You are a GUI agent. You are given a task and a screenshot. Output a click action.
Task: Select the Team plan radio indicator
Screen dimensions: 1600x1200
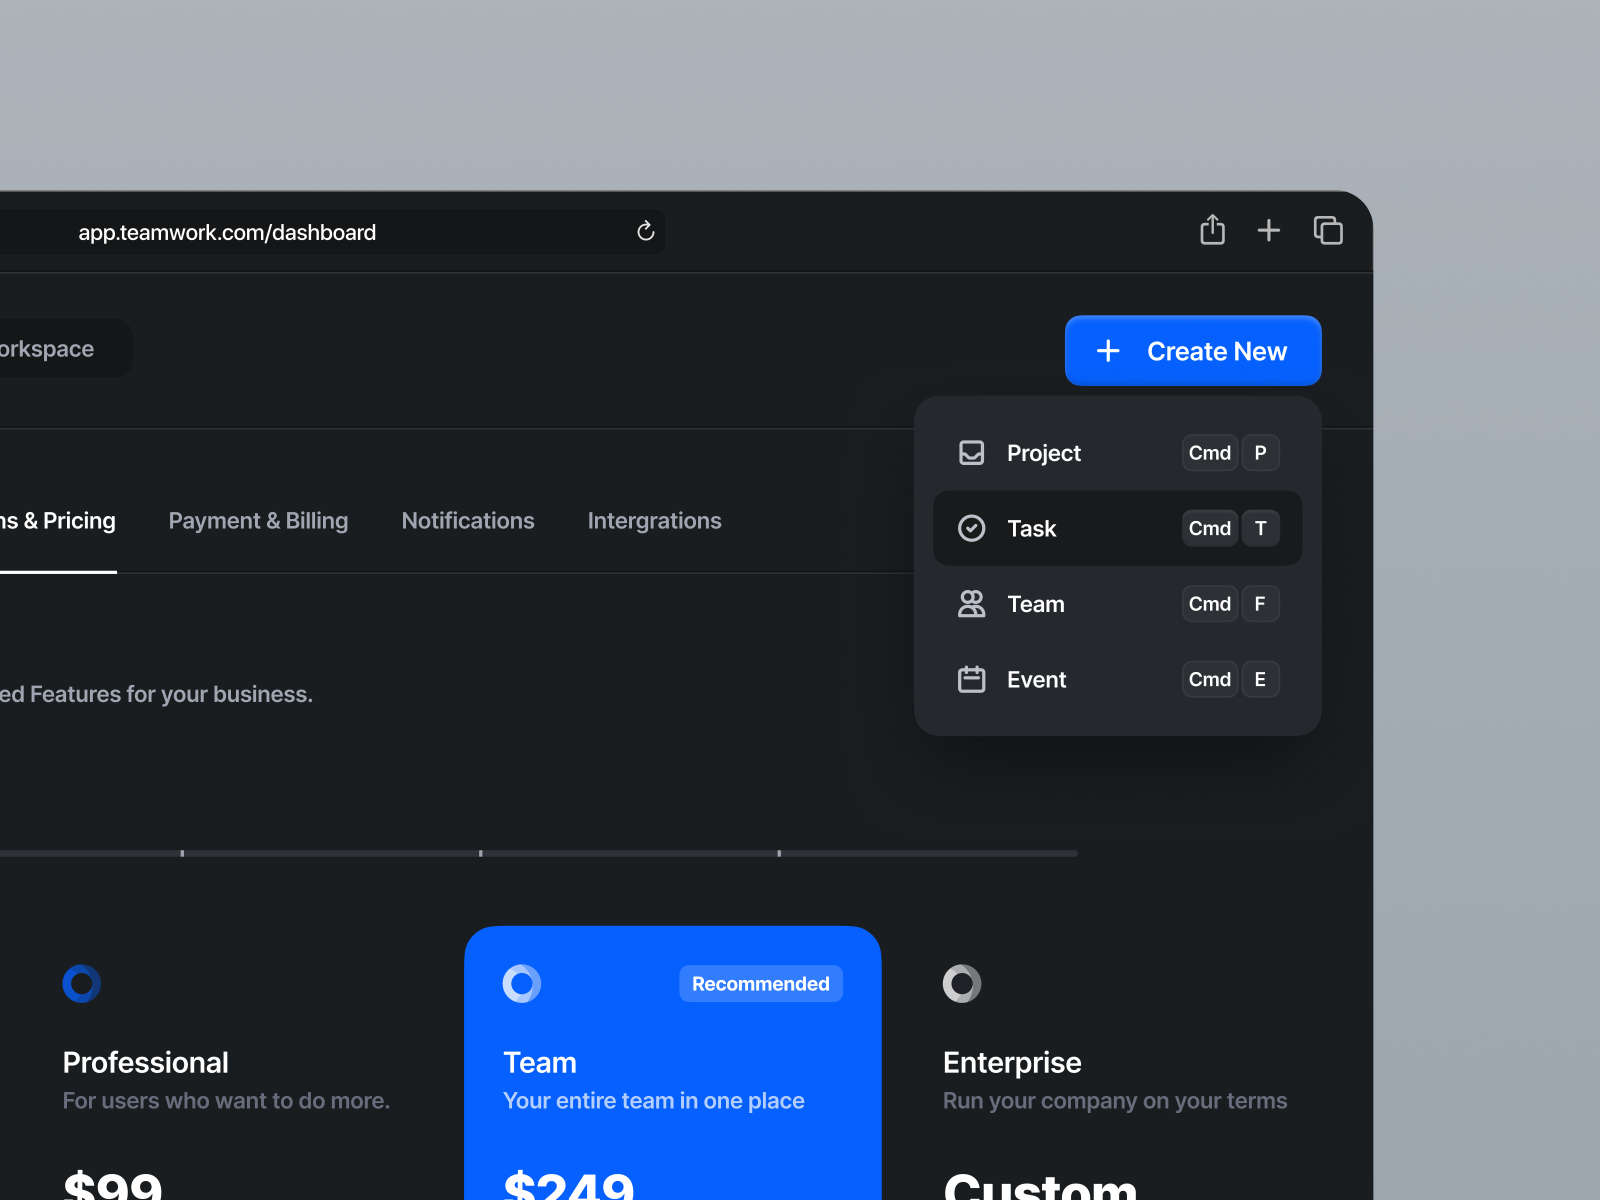click(521, 984)
